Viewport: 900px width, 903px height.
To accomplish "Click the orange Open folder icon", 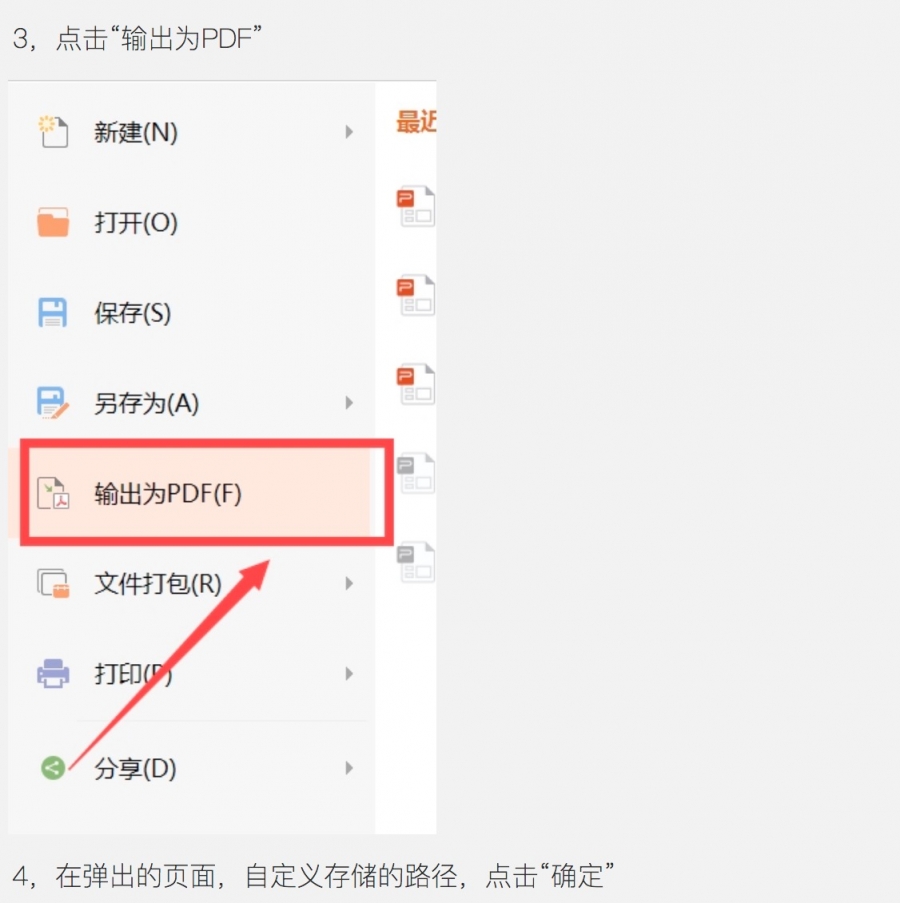I will (x=53, y=222).
